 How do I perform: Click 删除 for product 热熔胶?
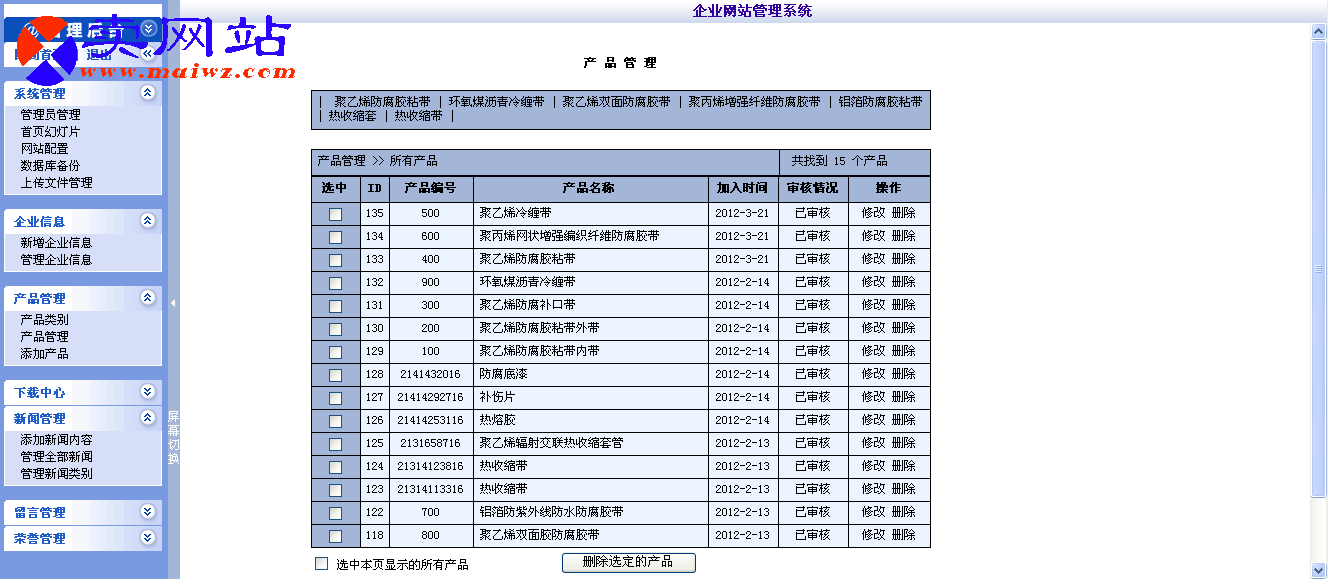[903, 420]
